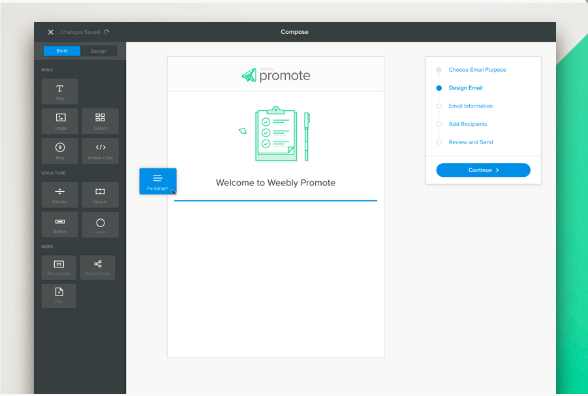Click the Changes Saved sync icon
The image size is (588, 396).
tap(107, 32)
